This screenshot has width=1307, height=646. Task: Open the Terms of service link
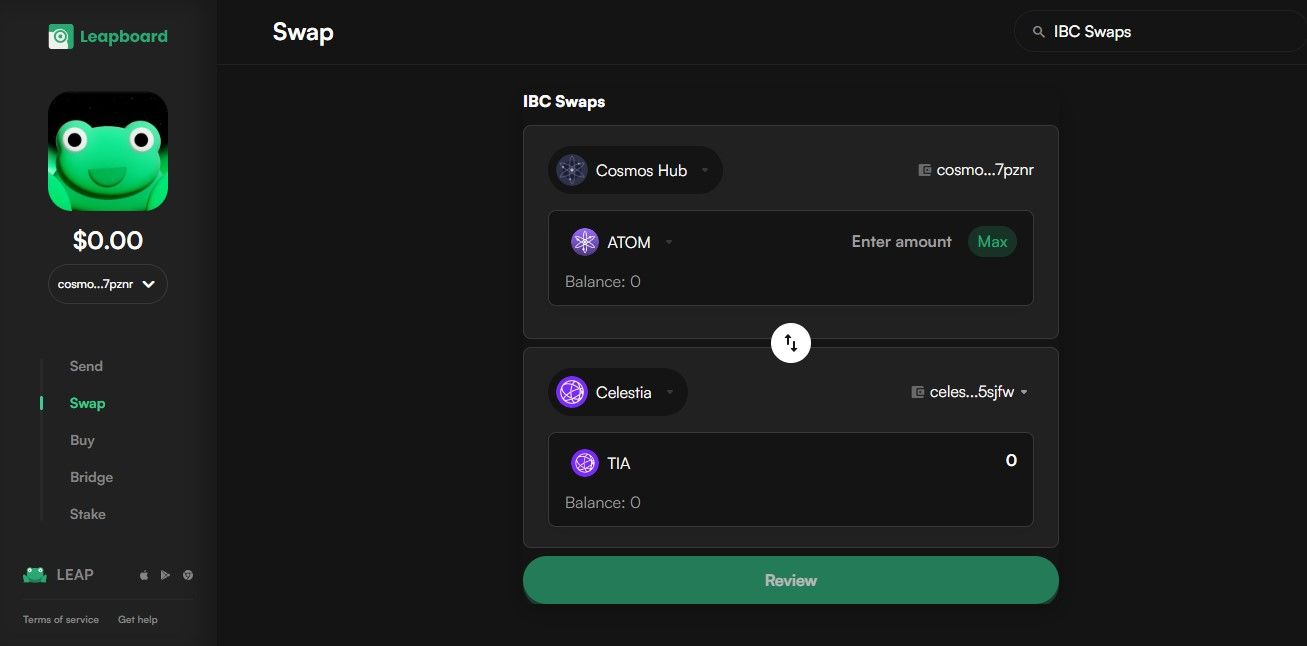[61, 620]
